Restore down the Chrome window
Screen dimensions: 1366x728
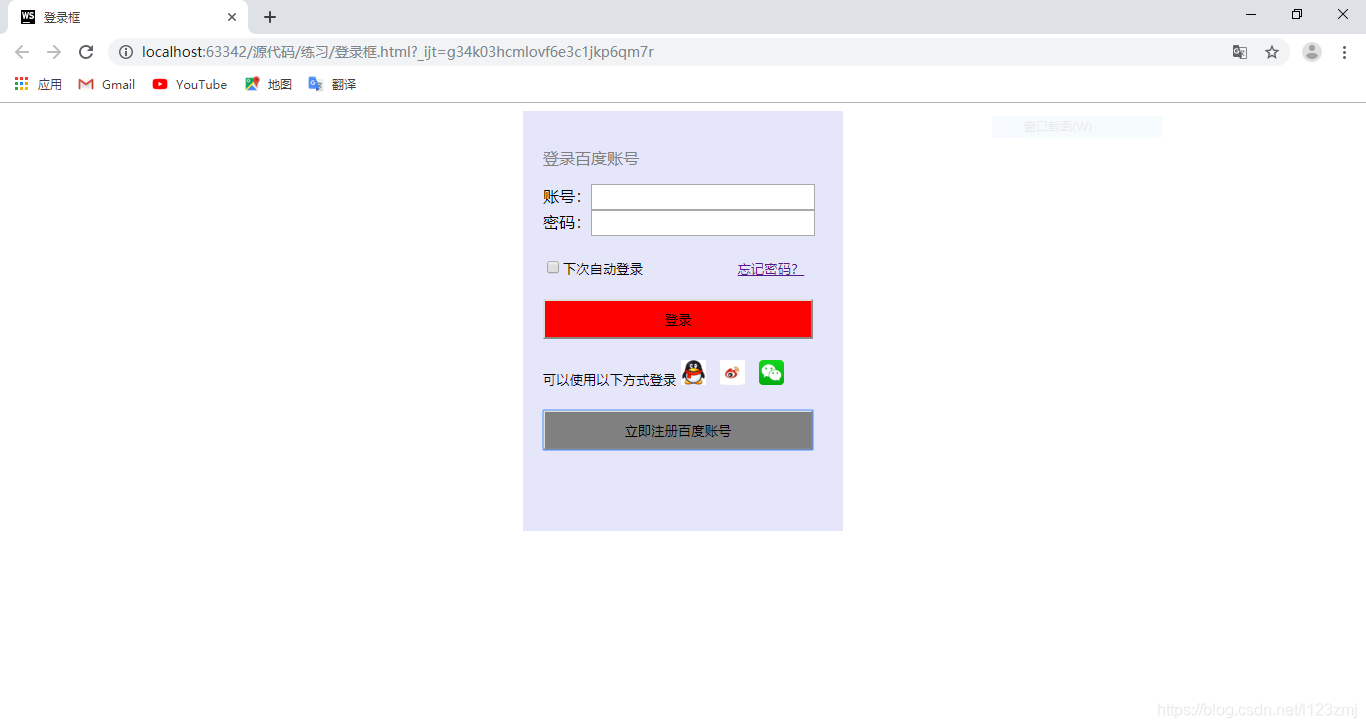(1297, 14)
